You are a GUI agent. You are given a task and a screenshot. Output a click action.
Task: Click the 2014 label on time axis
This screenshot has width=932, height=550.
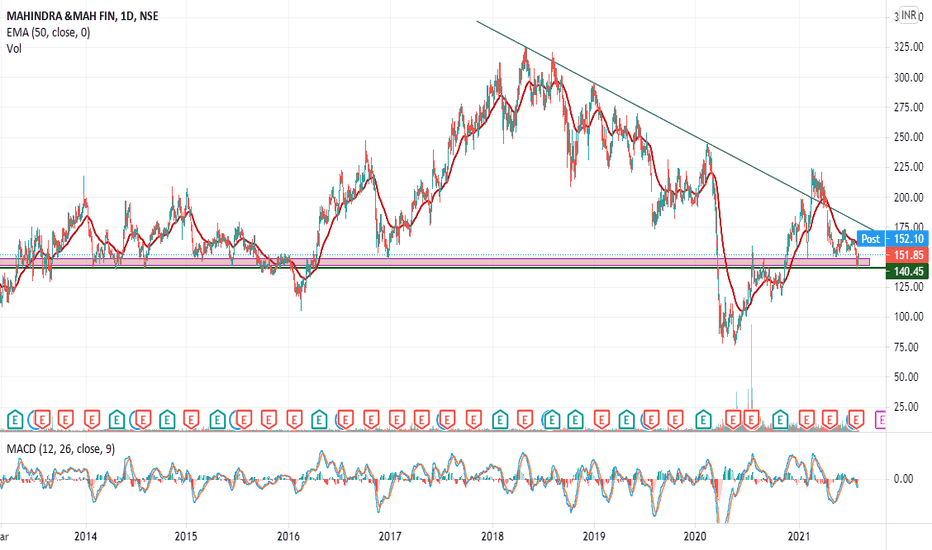tap(86, 536)
